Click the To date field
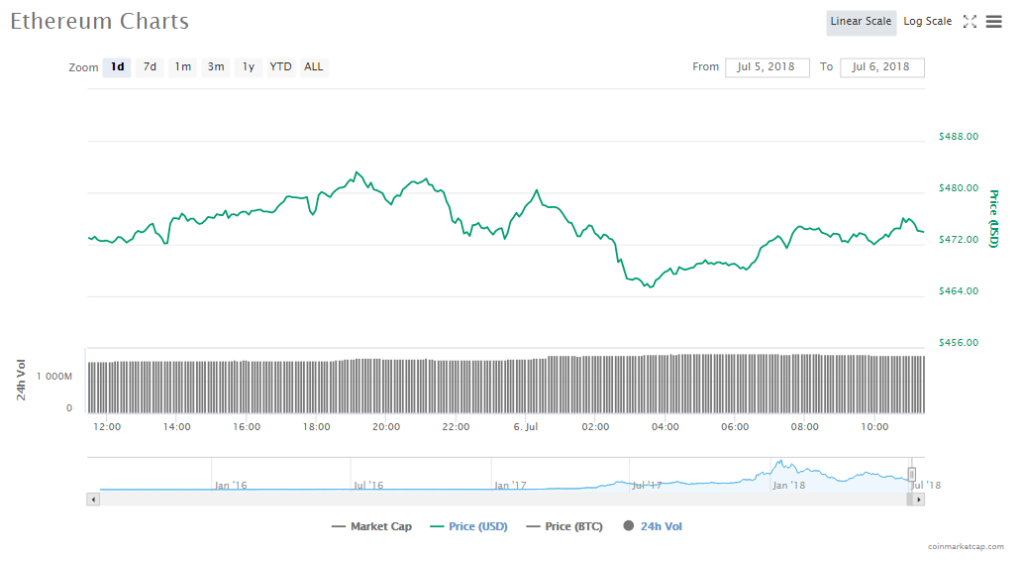1024x561 pixels. (x=882, y=67)
